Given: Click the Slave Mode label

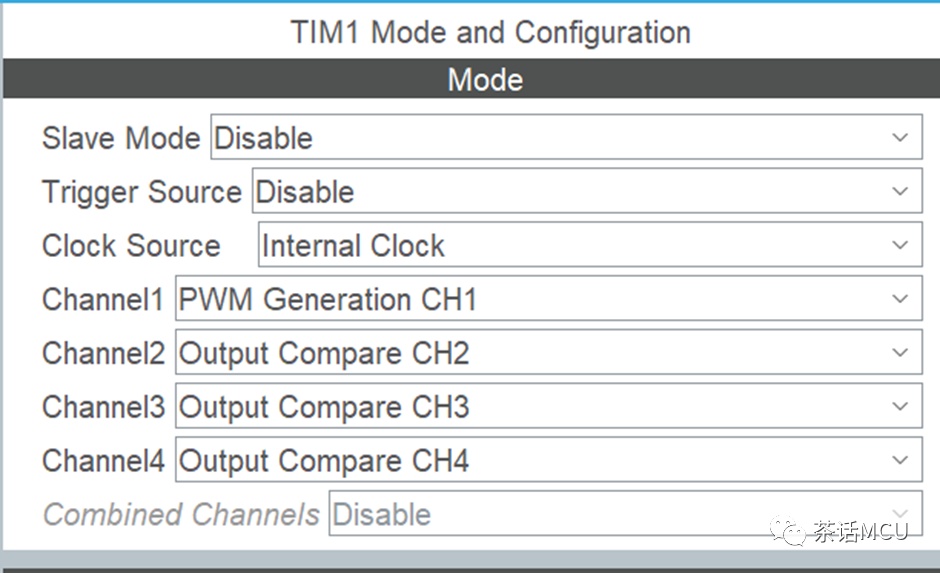Looking at the screenshot, I should coord(120,138).
